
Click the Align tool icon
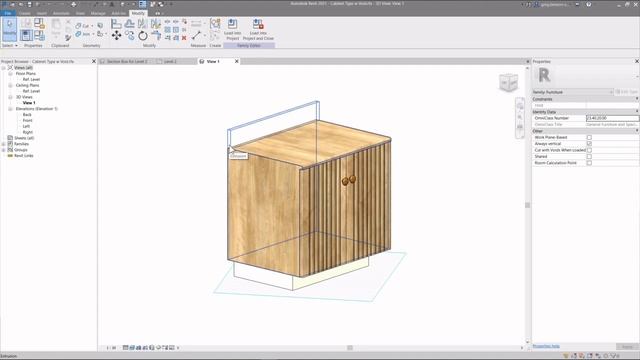coord(116,24)
